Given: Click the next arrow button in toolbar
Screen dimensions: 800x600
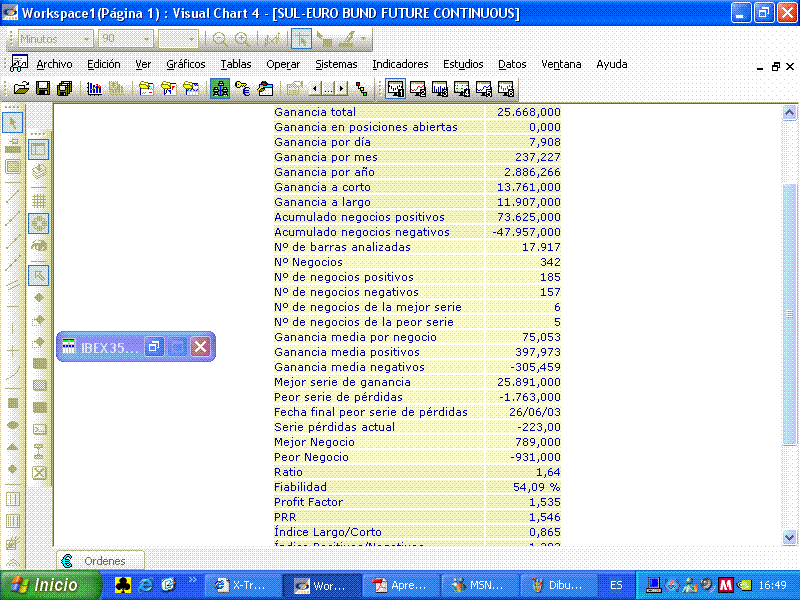Looking at the screenshot, I should pos(341,89).
